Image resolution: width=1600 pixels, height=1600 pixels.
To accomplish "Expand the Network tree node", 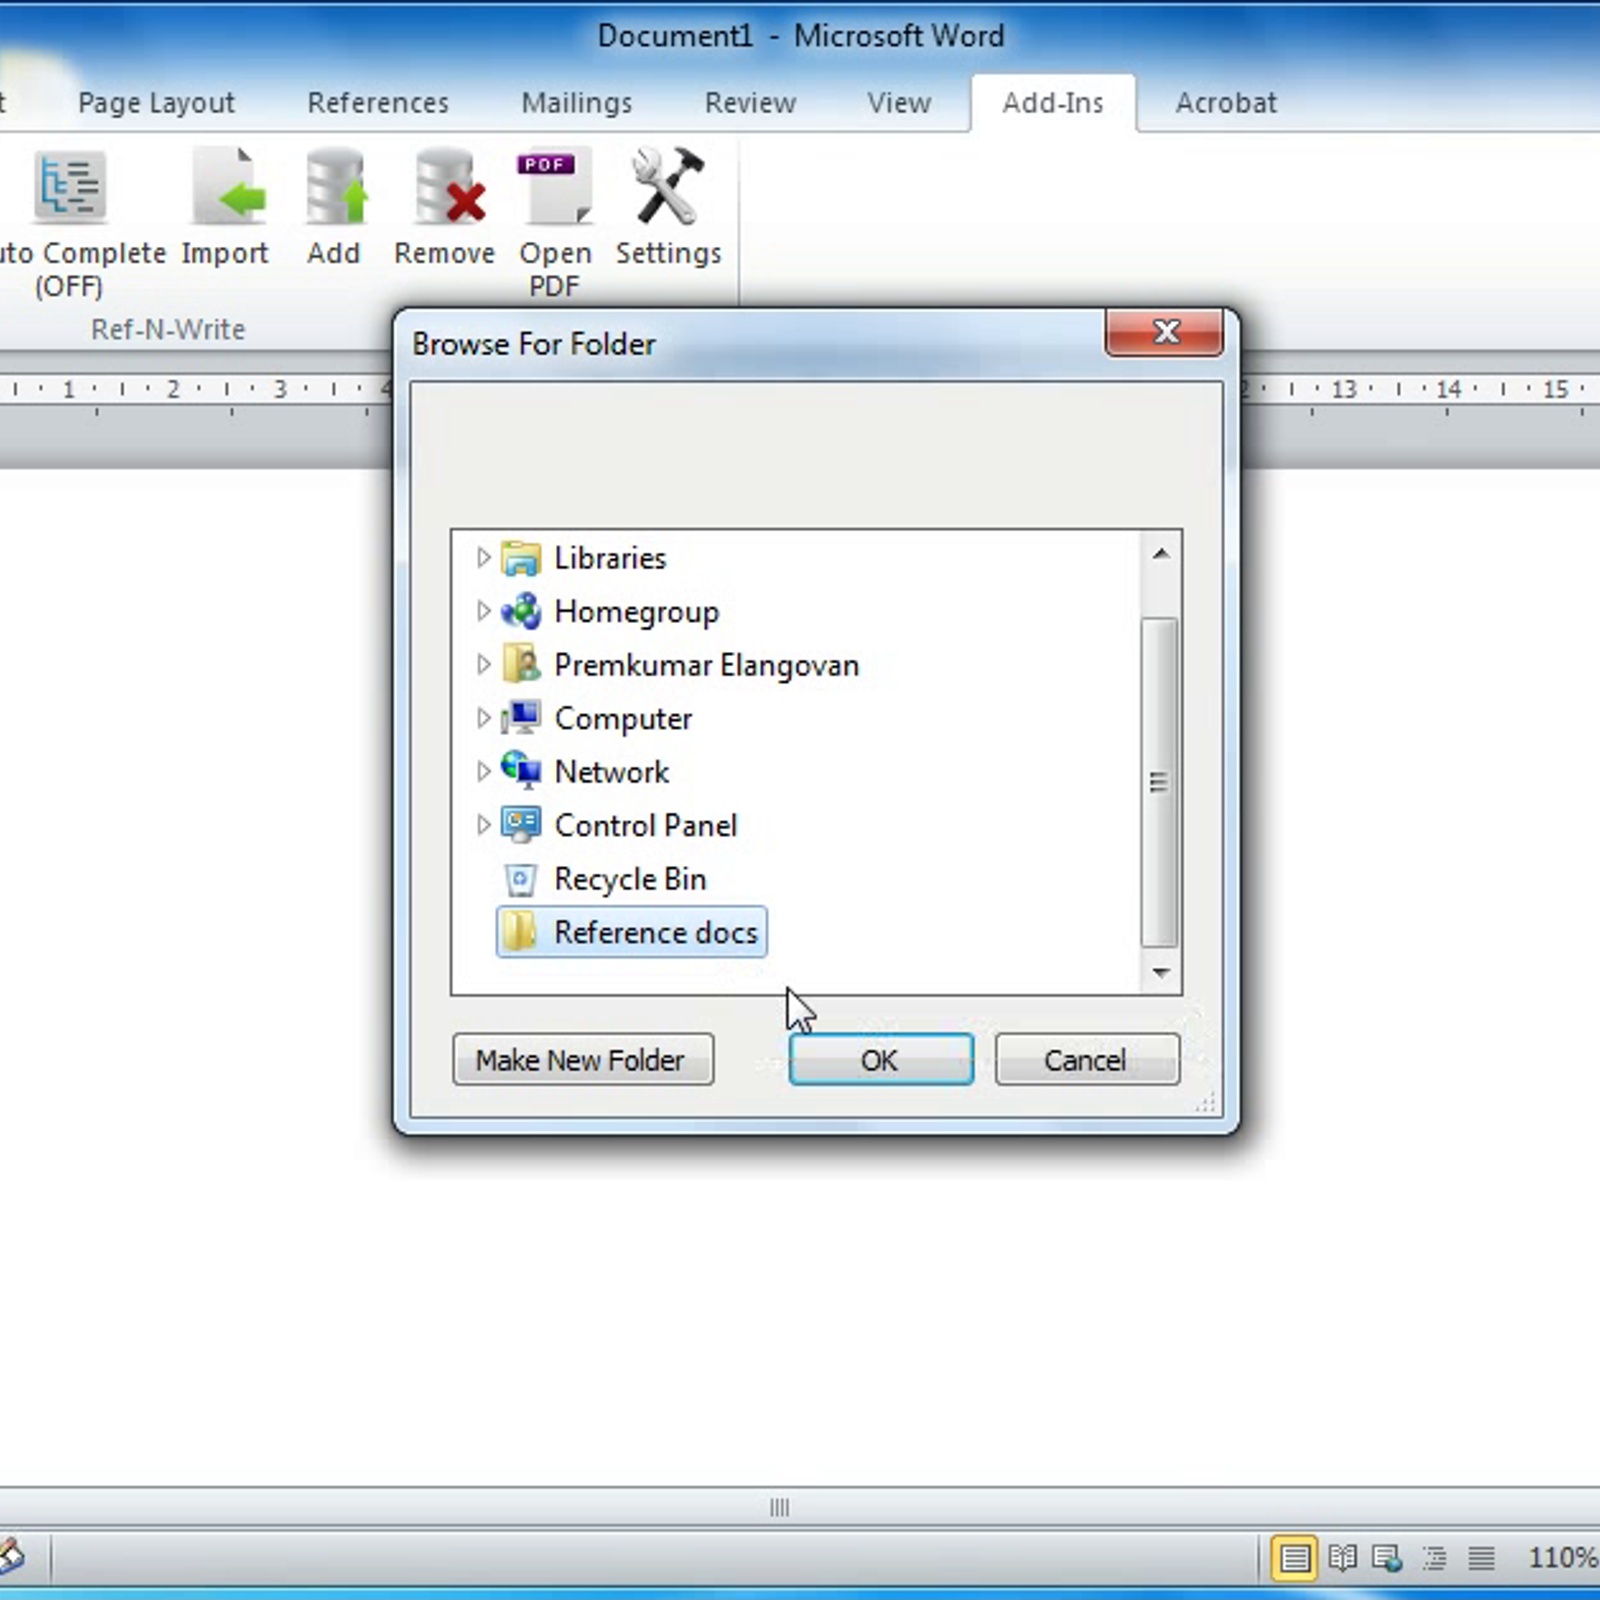I will [x=483, y=771].
